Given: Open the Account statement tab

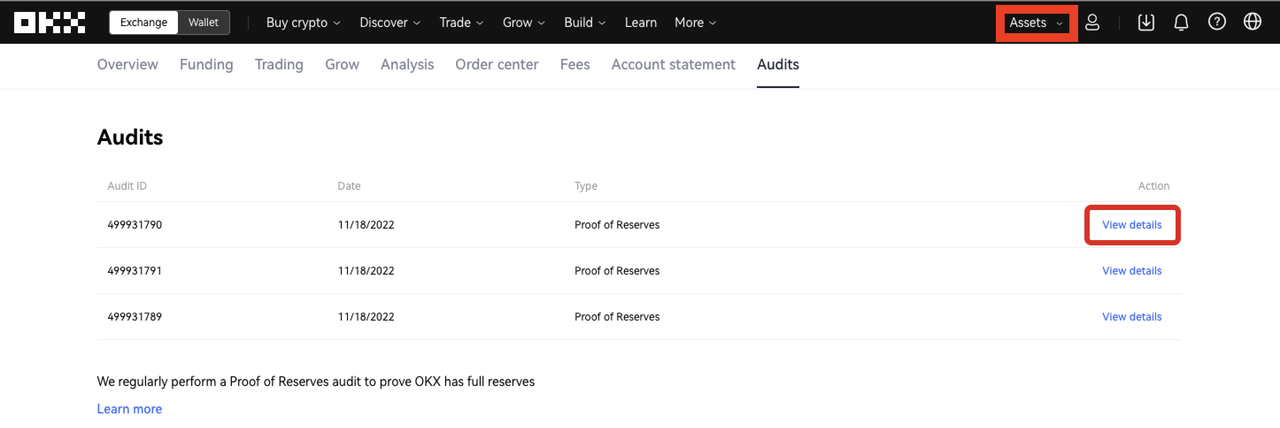Looking at the screenshot, I should click(673, 64).
